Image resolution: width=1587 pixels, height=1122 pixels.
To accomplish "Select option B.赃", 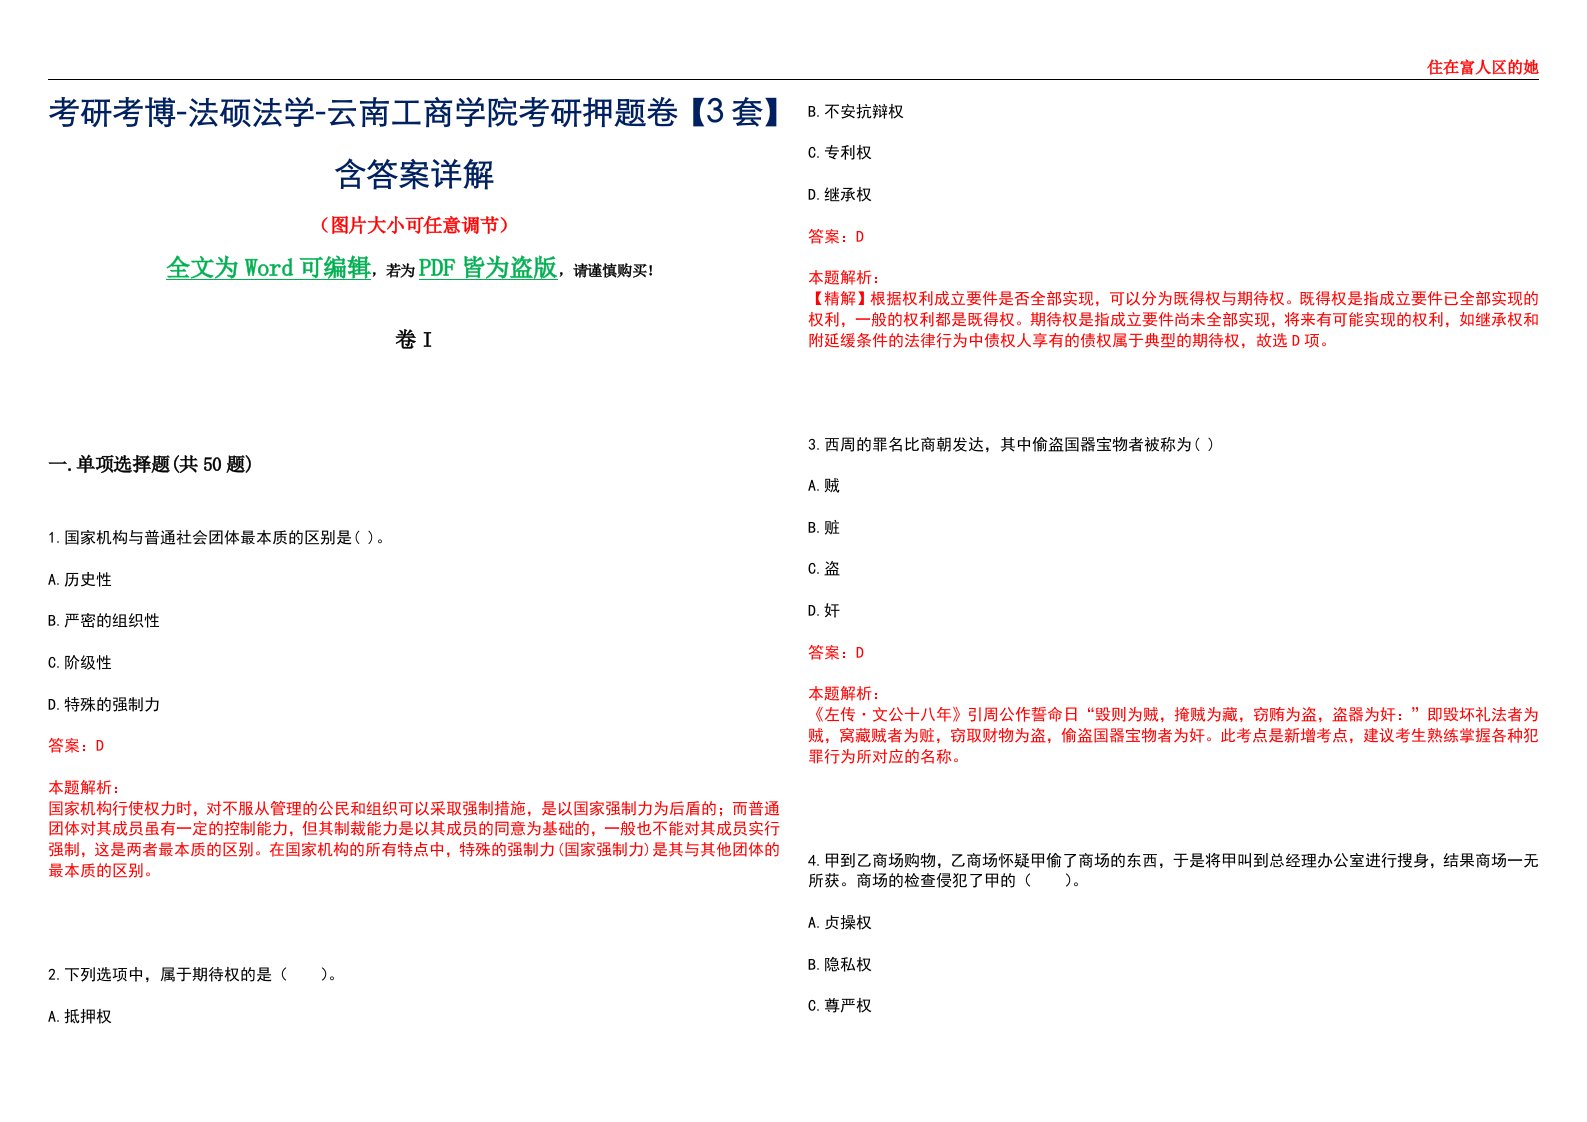I will [x=824, y=528].
